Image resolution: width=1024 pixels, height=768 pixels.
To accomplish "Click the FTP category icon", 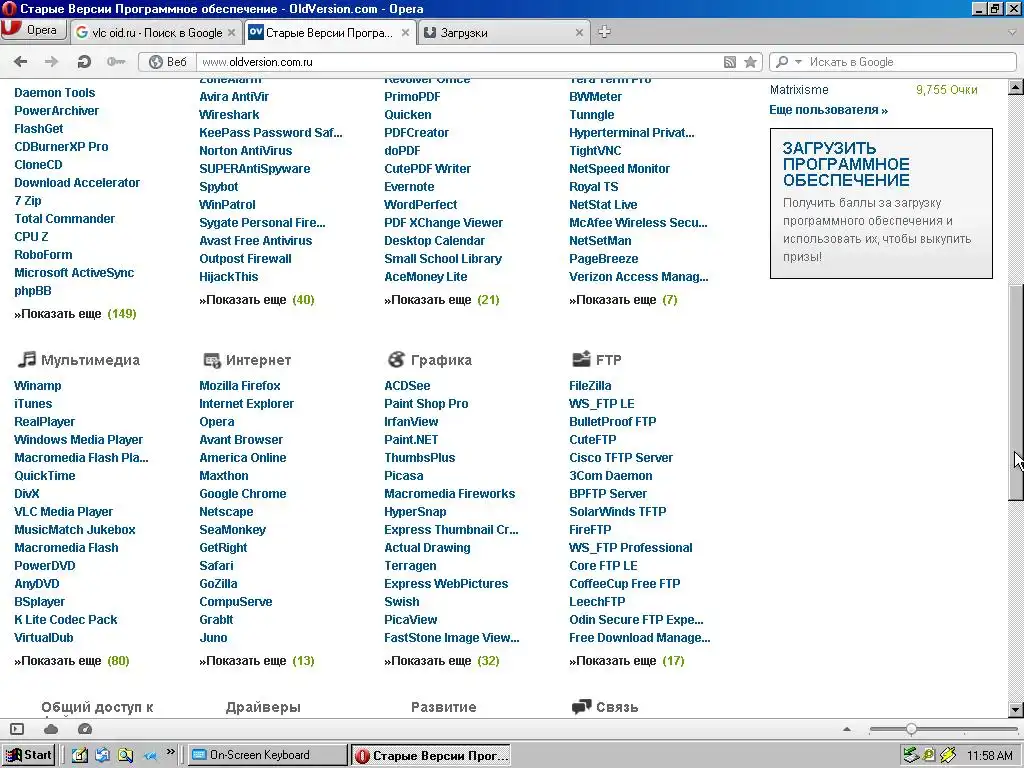I will tap(581, 359).
